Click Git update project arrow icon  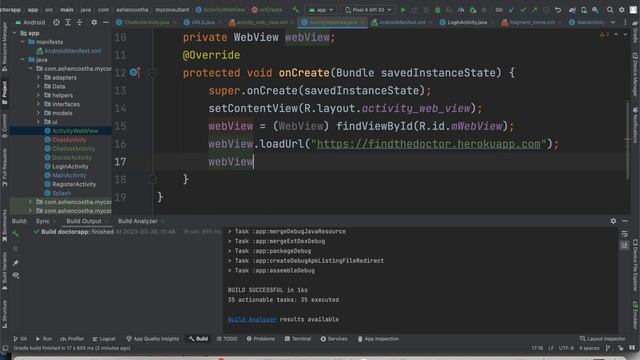pyautogui.click(x=511, y=9)
